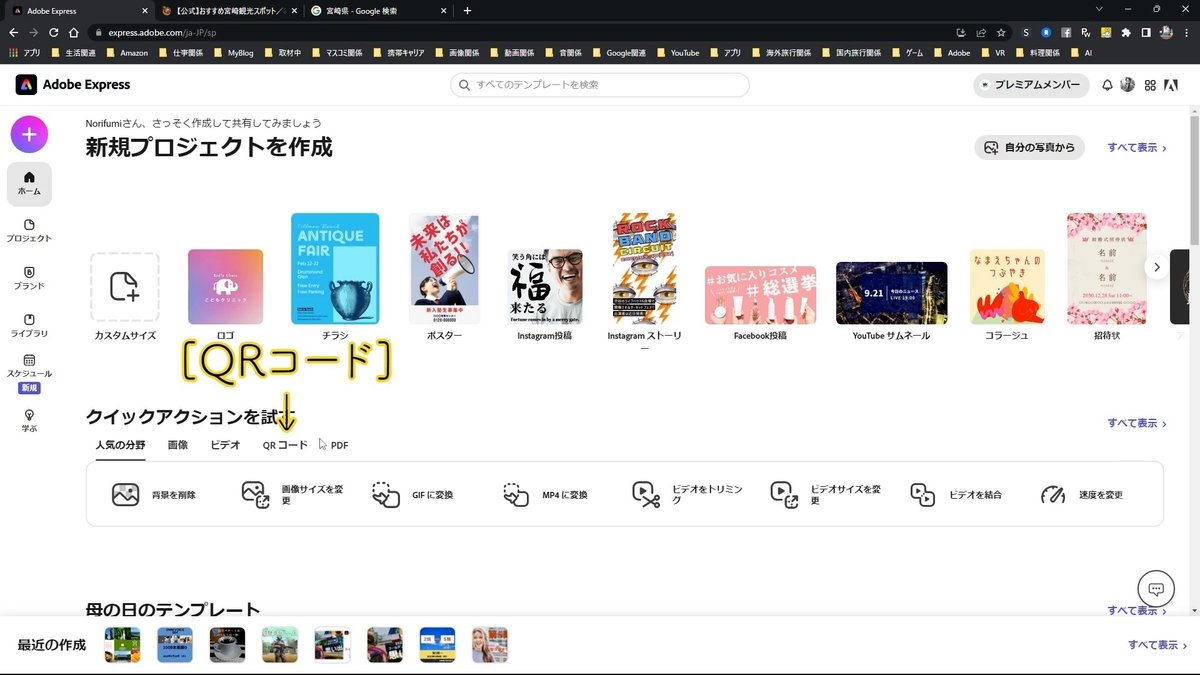The height and width of the screenshot is (675, 1200).
Task: Choose ビデオを結合 quick action
Action: coord(955,494)
